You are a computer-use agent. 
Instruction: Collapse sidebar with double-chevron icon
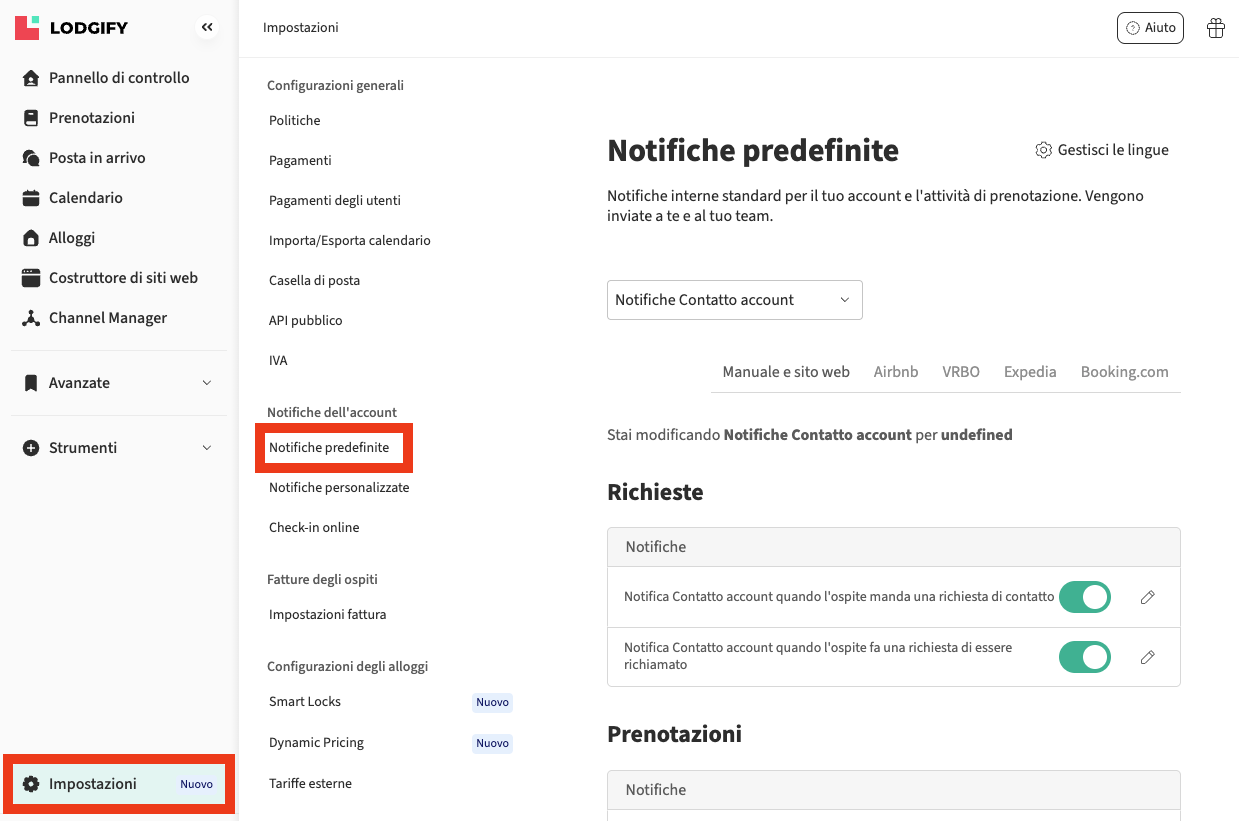(x=207, y=27)
